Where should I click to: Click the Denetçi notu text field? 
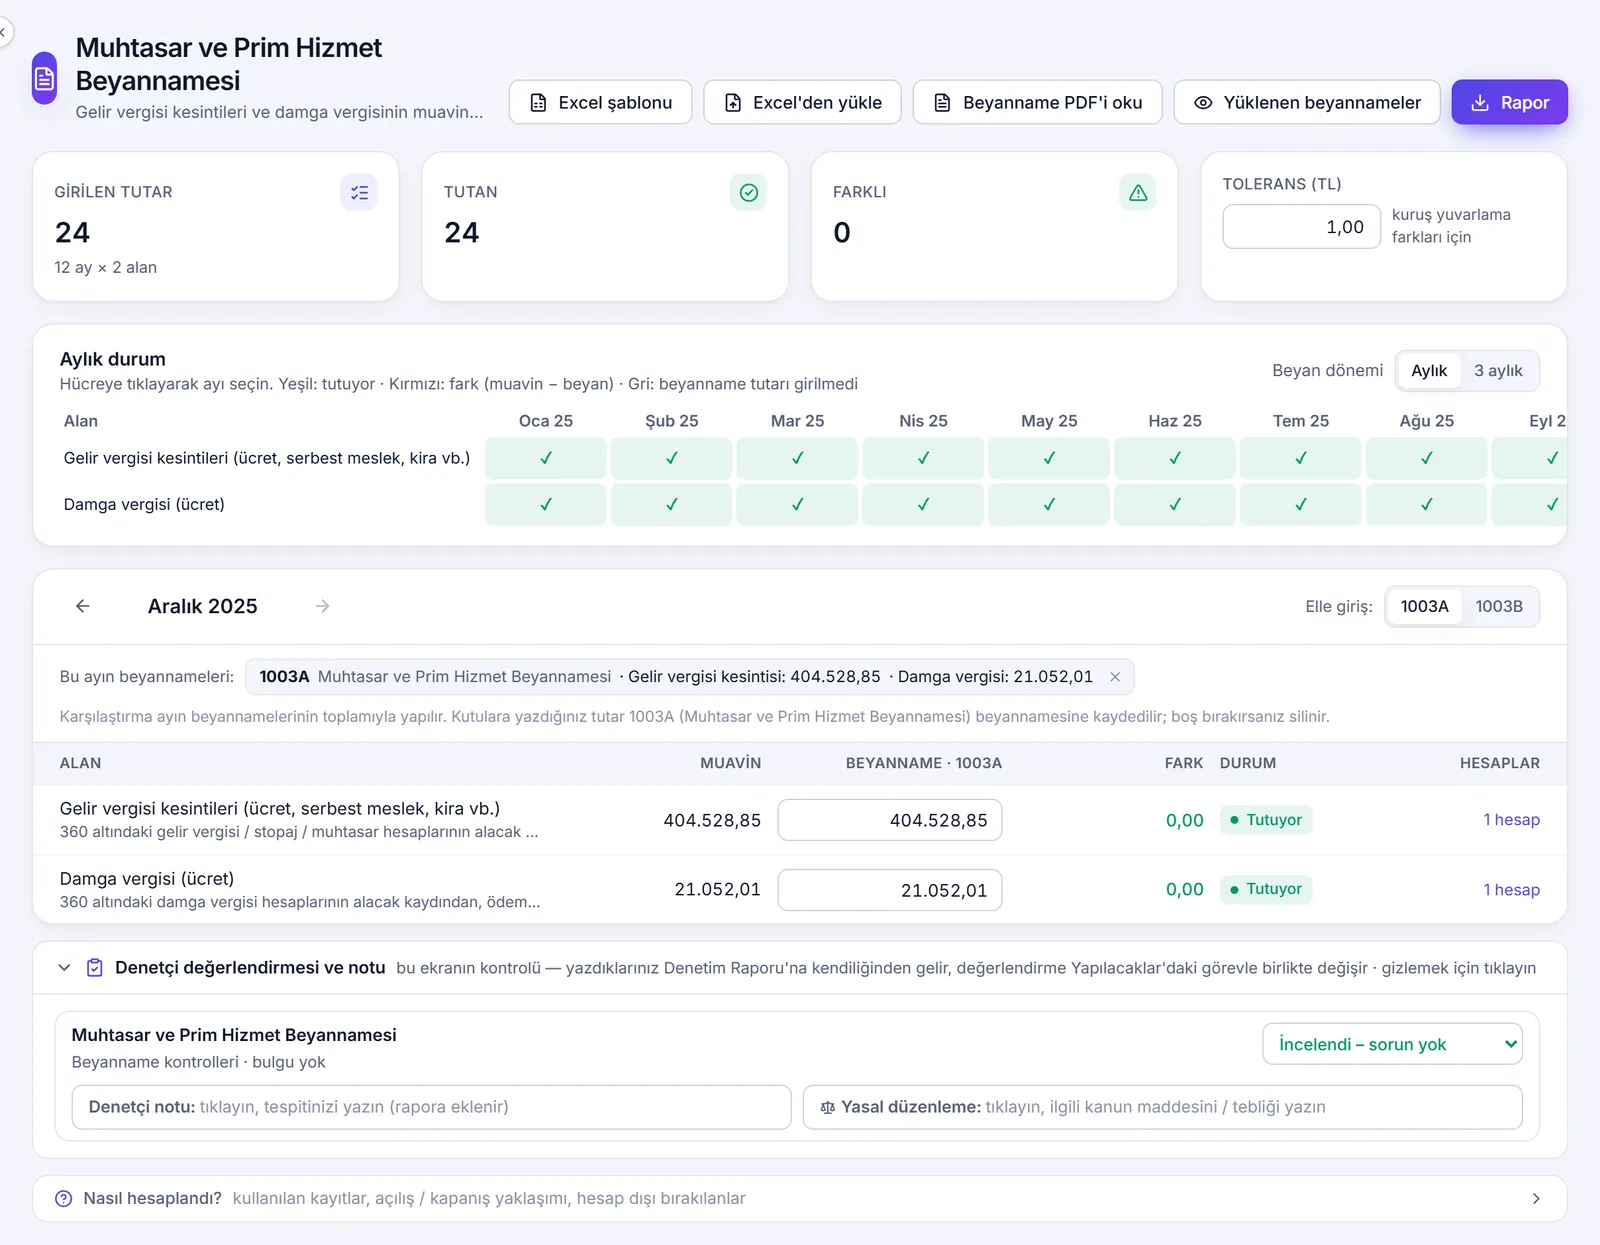[431, 1108]
